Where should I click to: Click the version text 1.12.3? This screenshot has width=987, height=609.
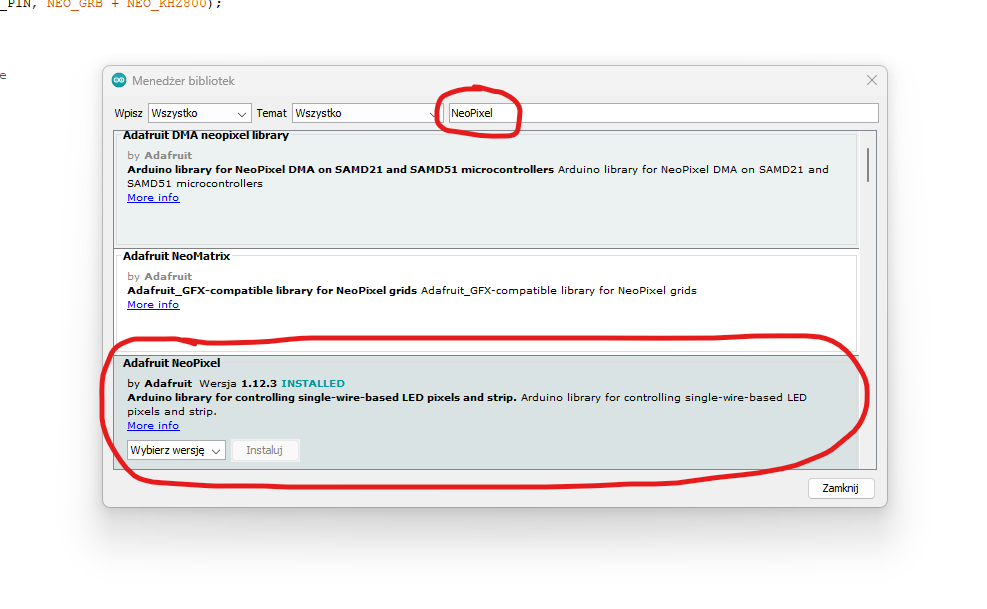coord(259,384)
